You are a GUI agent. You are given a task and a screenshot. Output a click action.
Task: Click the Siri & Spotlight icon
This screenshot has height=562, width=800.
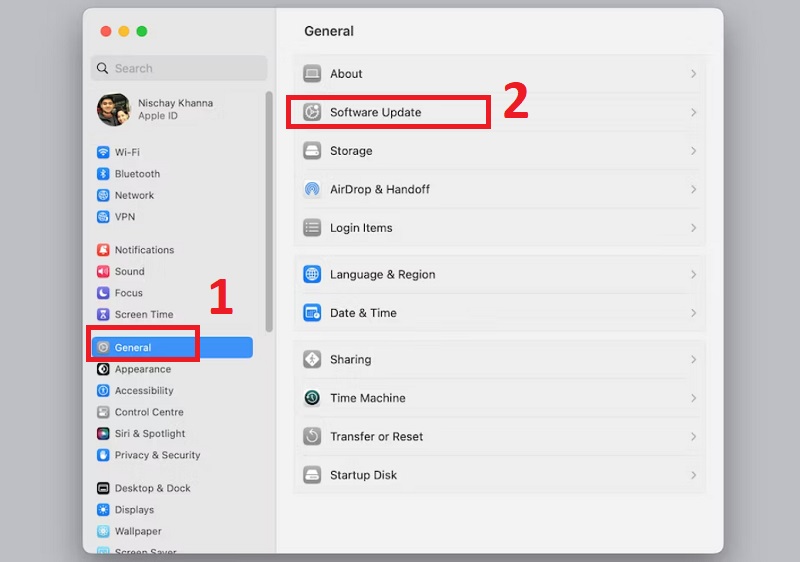tap(103, 433)
